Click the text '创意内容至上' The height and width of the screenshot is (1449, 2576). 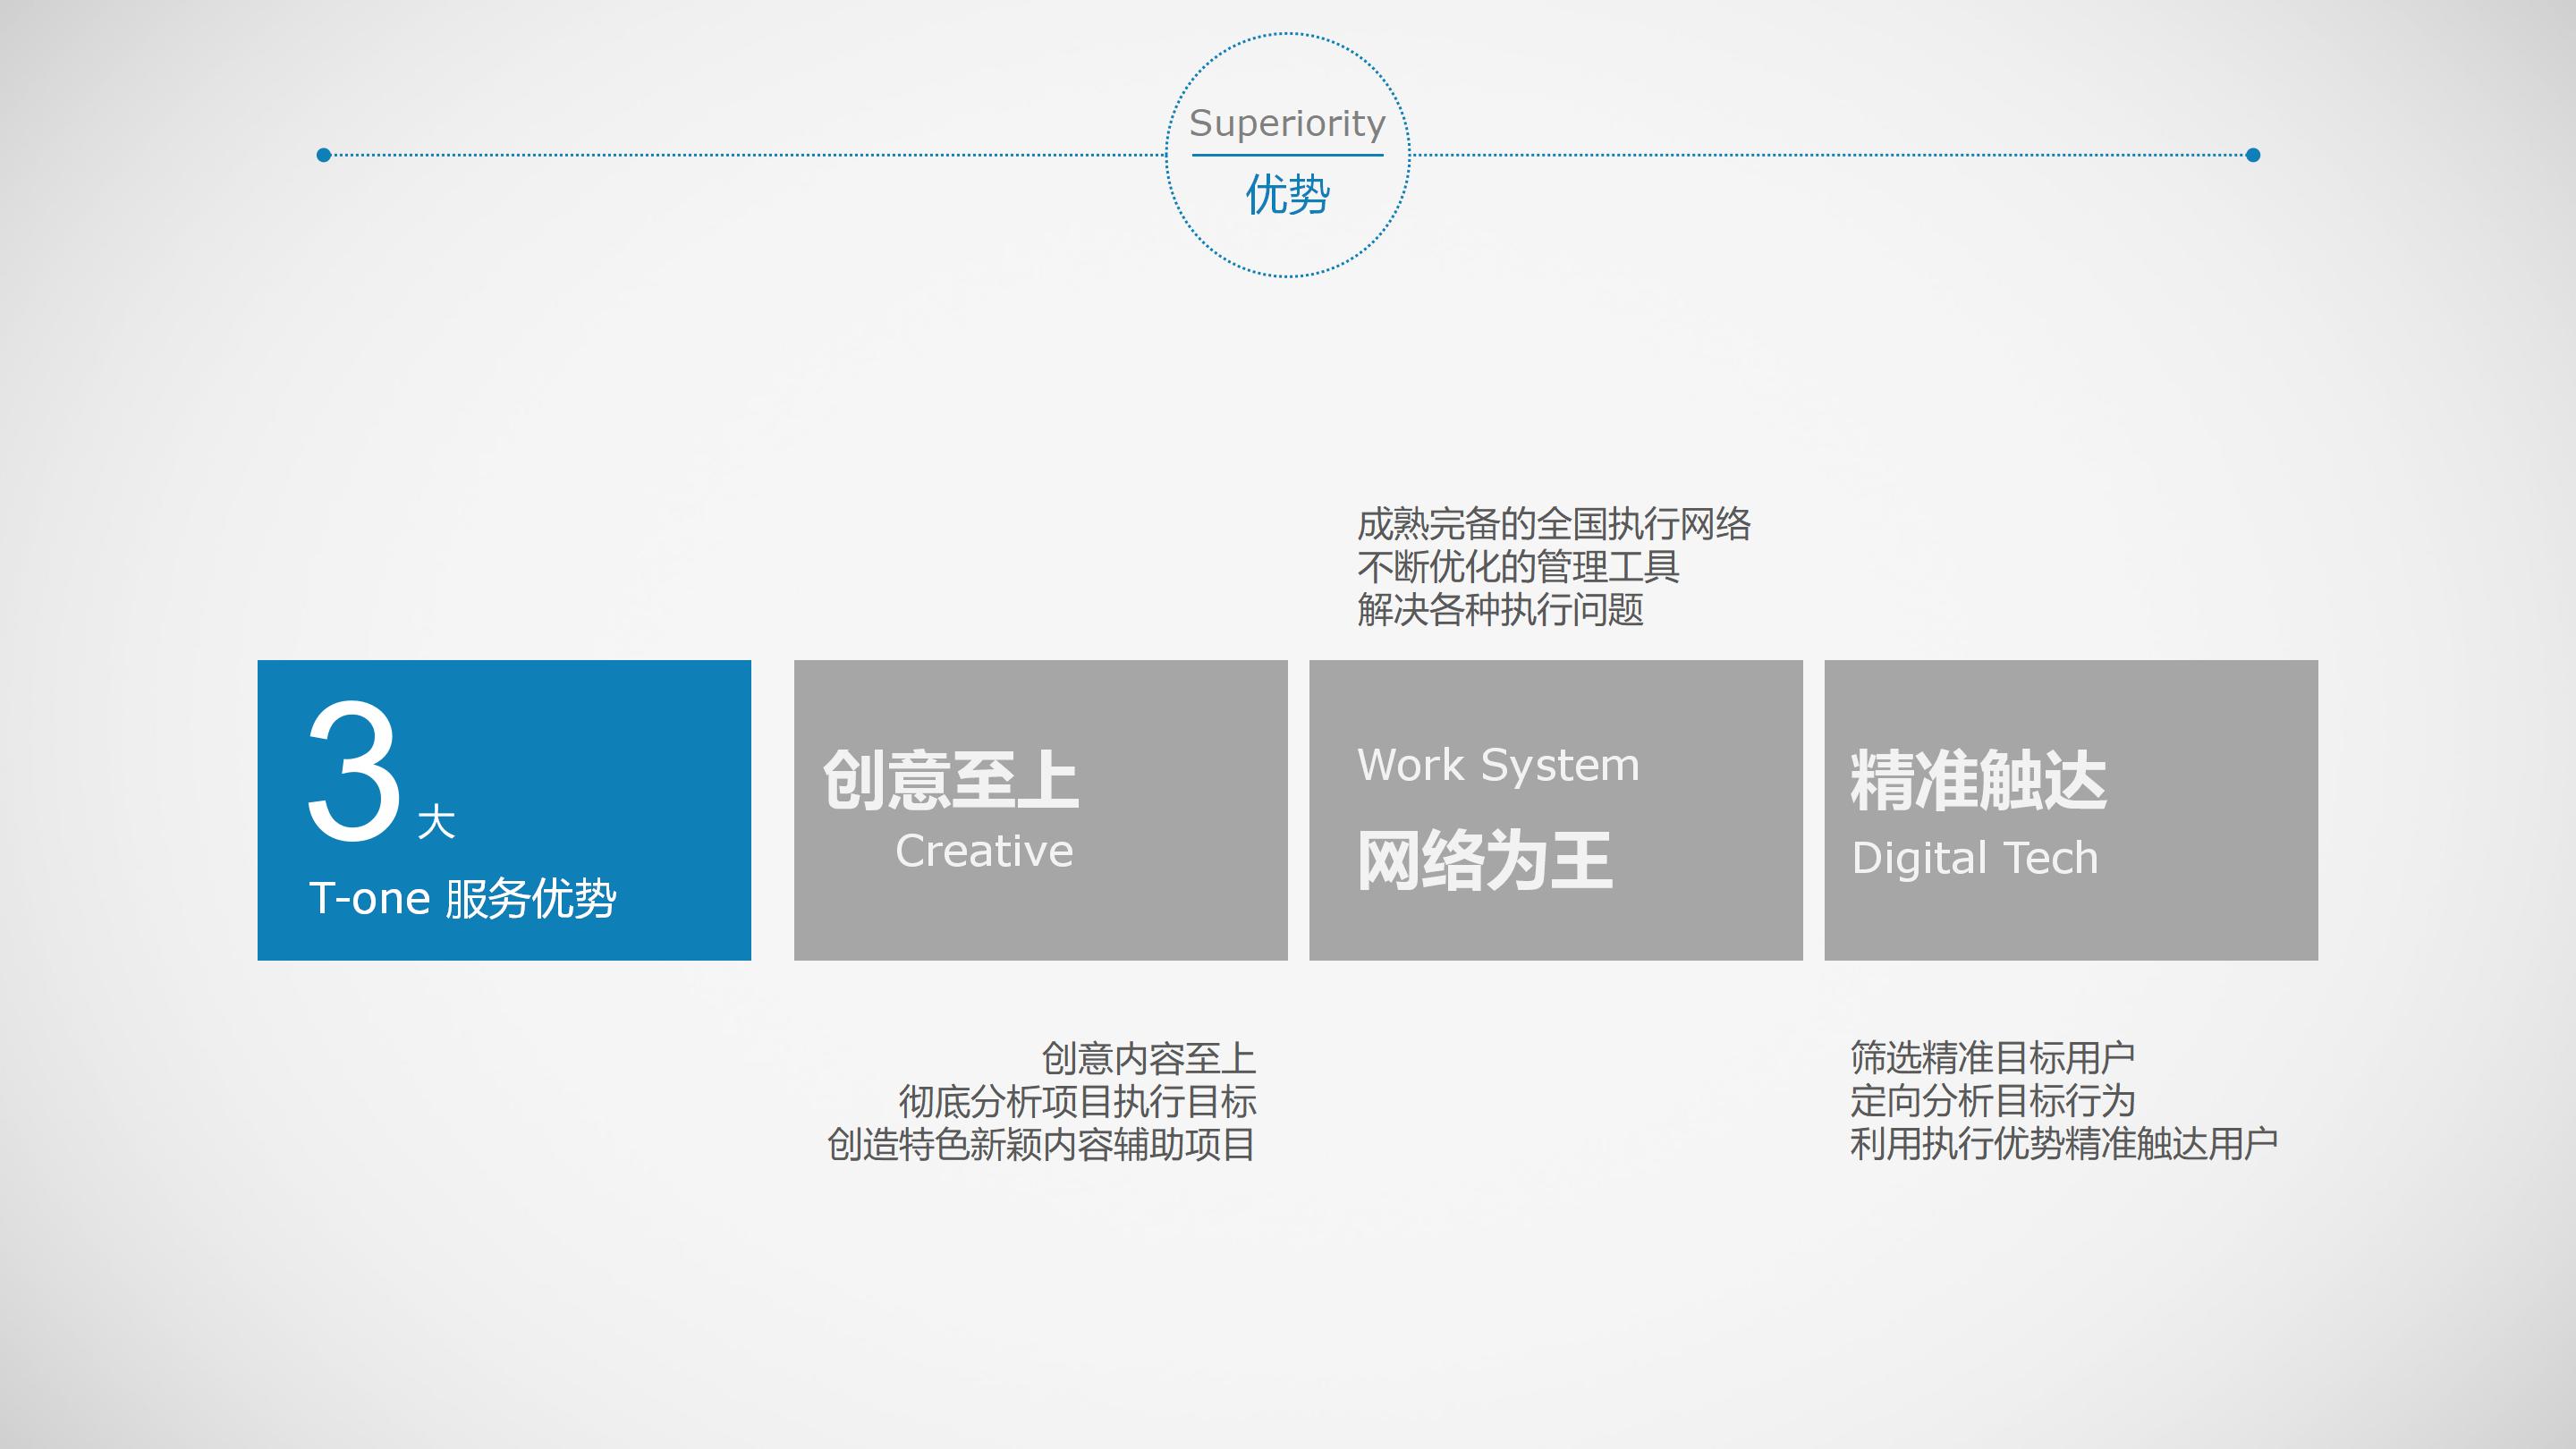point(1148,1058)
